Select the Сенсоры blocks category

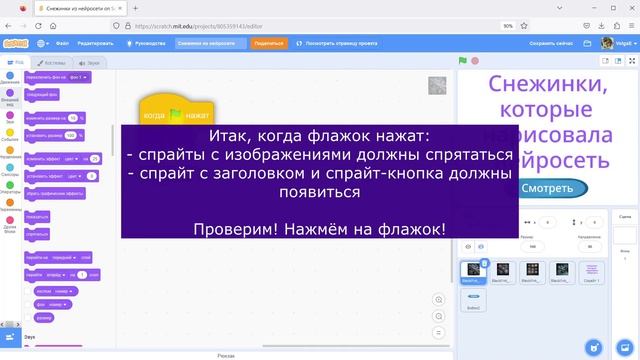10,170
